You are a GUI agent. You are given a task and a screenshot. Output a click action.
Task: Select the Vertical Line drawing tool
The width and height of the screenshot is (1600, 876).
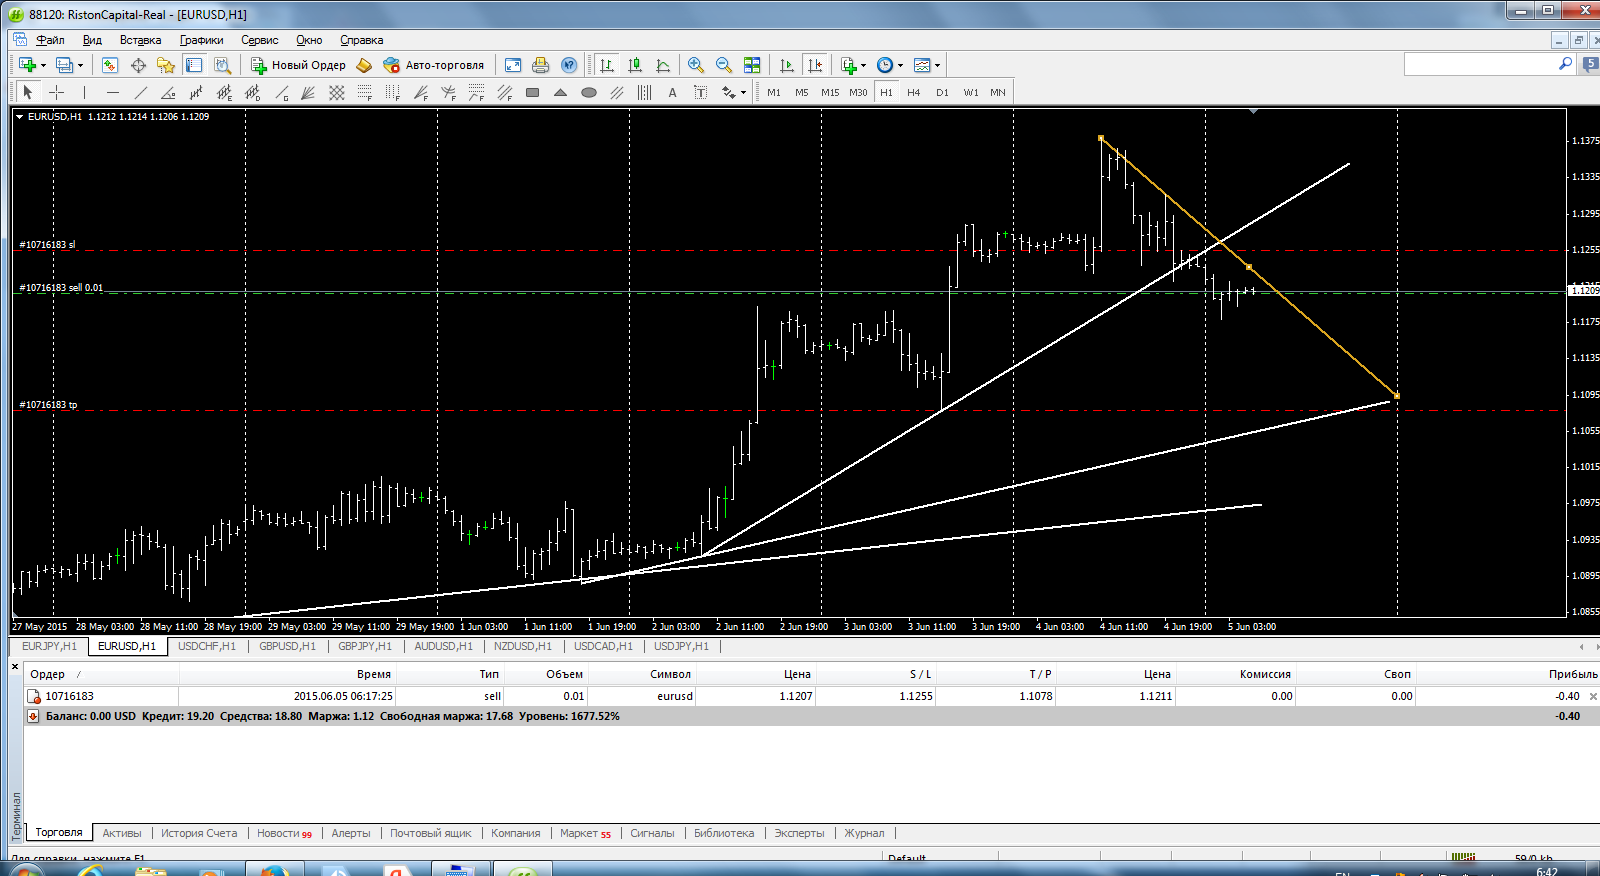click(x=85, y=92)
